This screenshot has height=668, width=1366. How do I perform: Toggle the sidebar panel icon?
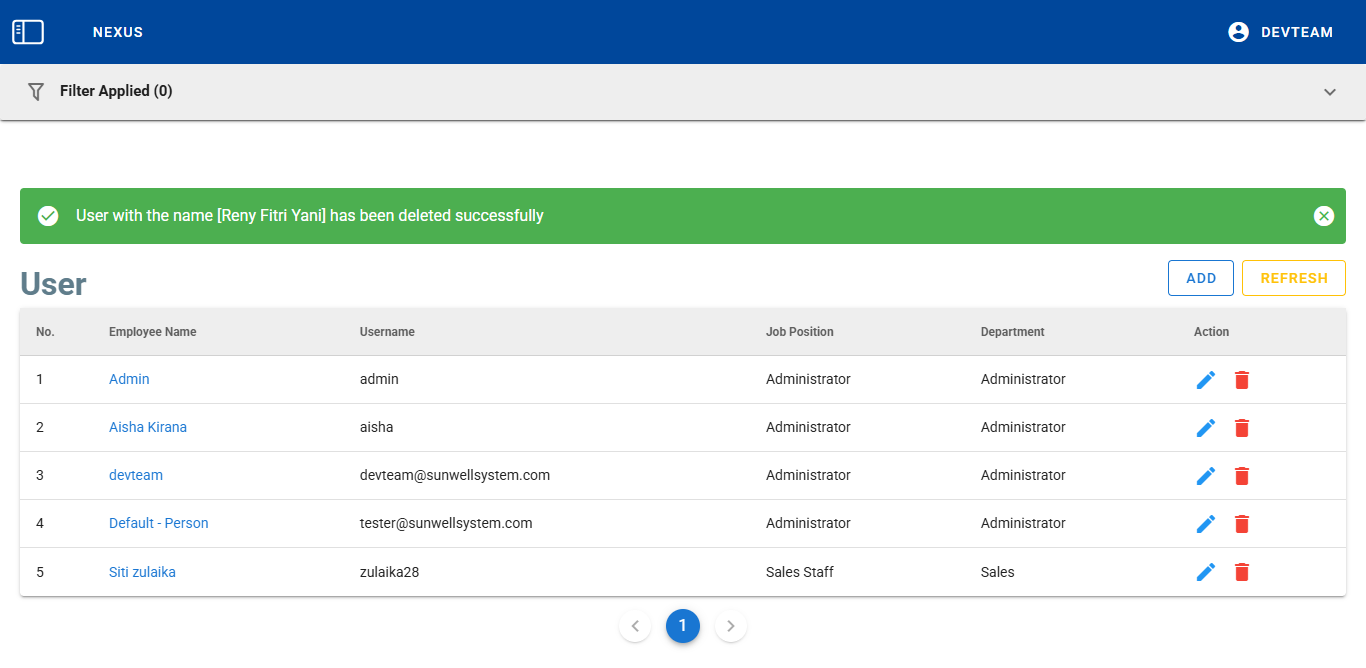(x=28, y=32)
